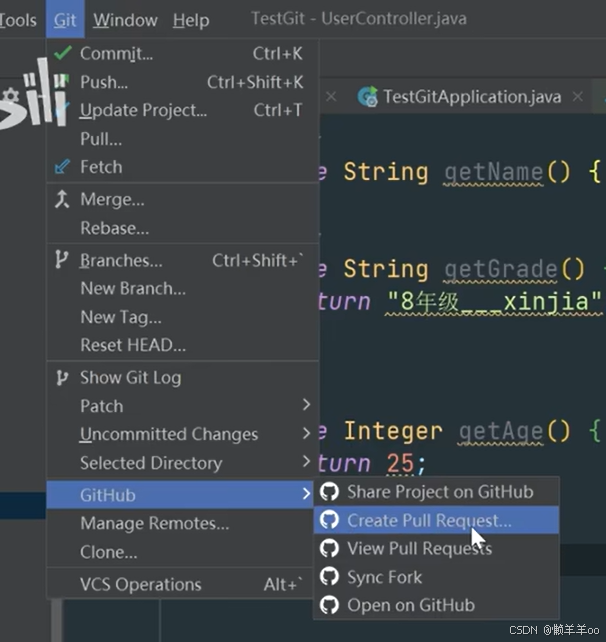606x642 pixels.
Task: Click GitHub icon beside Open on GitHub
Action: (329, 605)
